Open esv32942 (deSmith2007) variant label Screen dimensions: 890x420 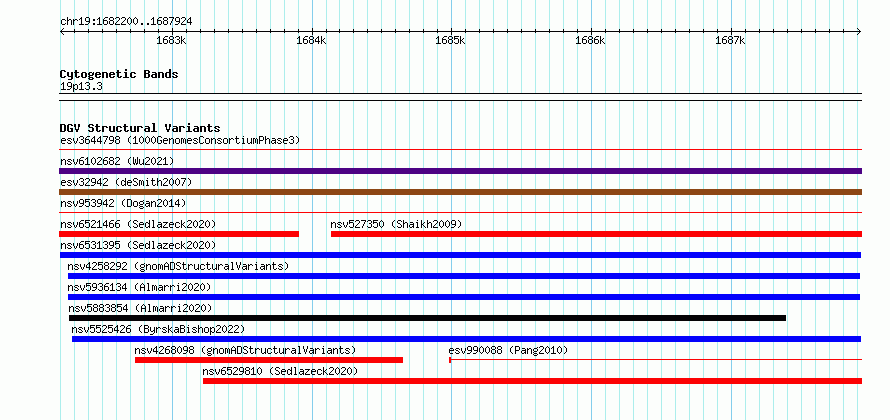pyautogui.click(x=126, y=182)
